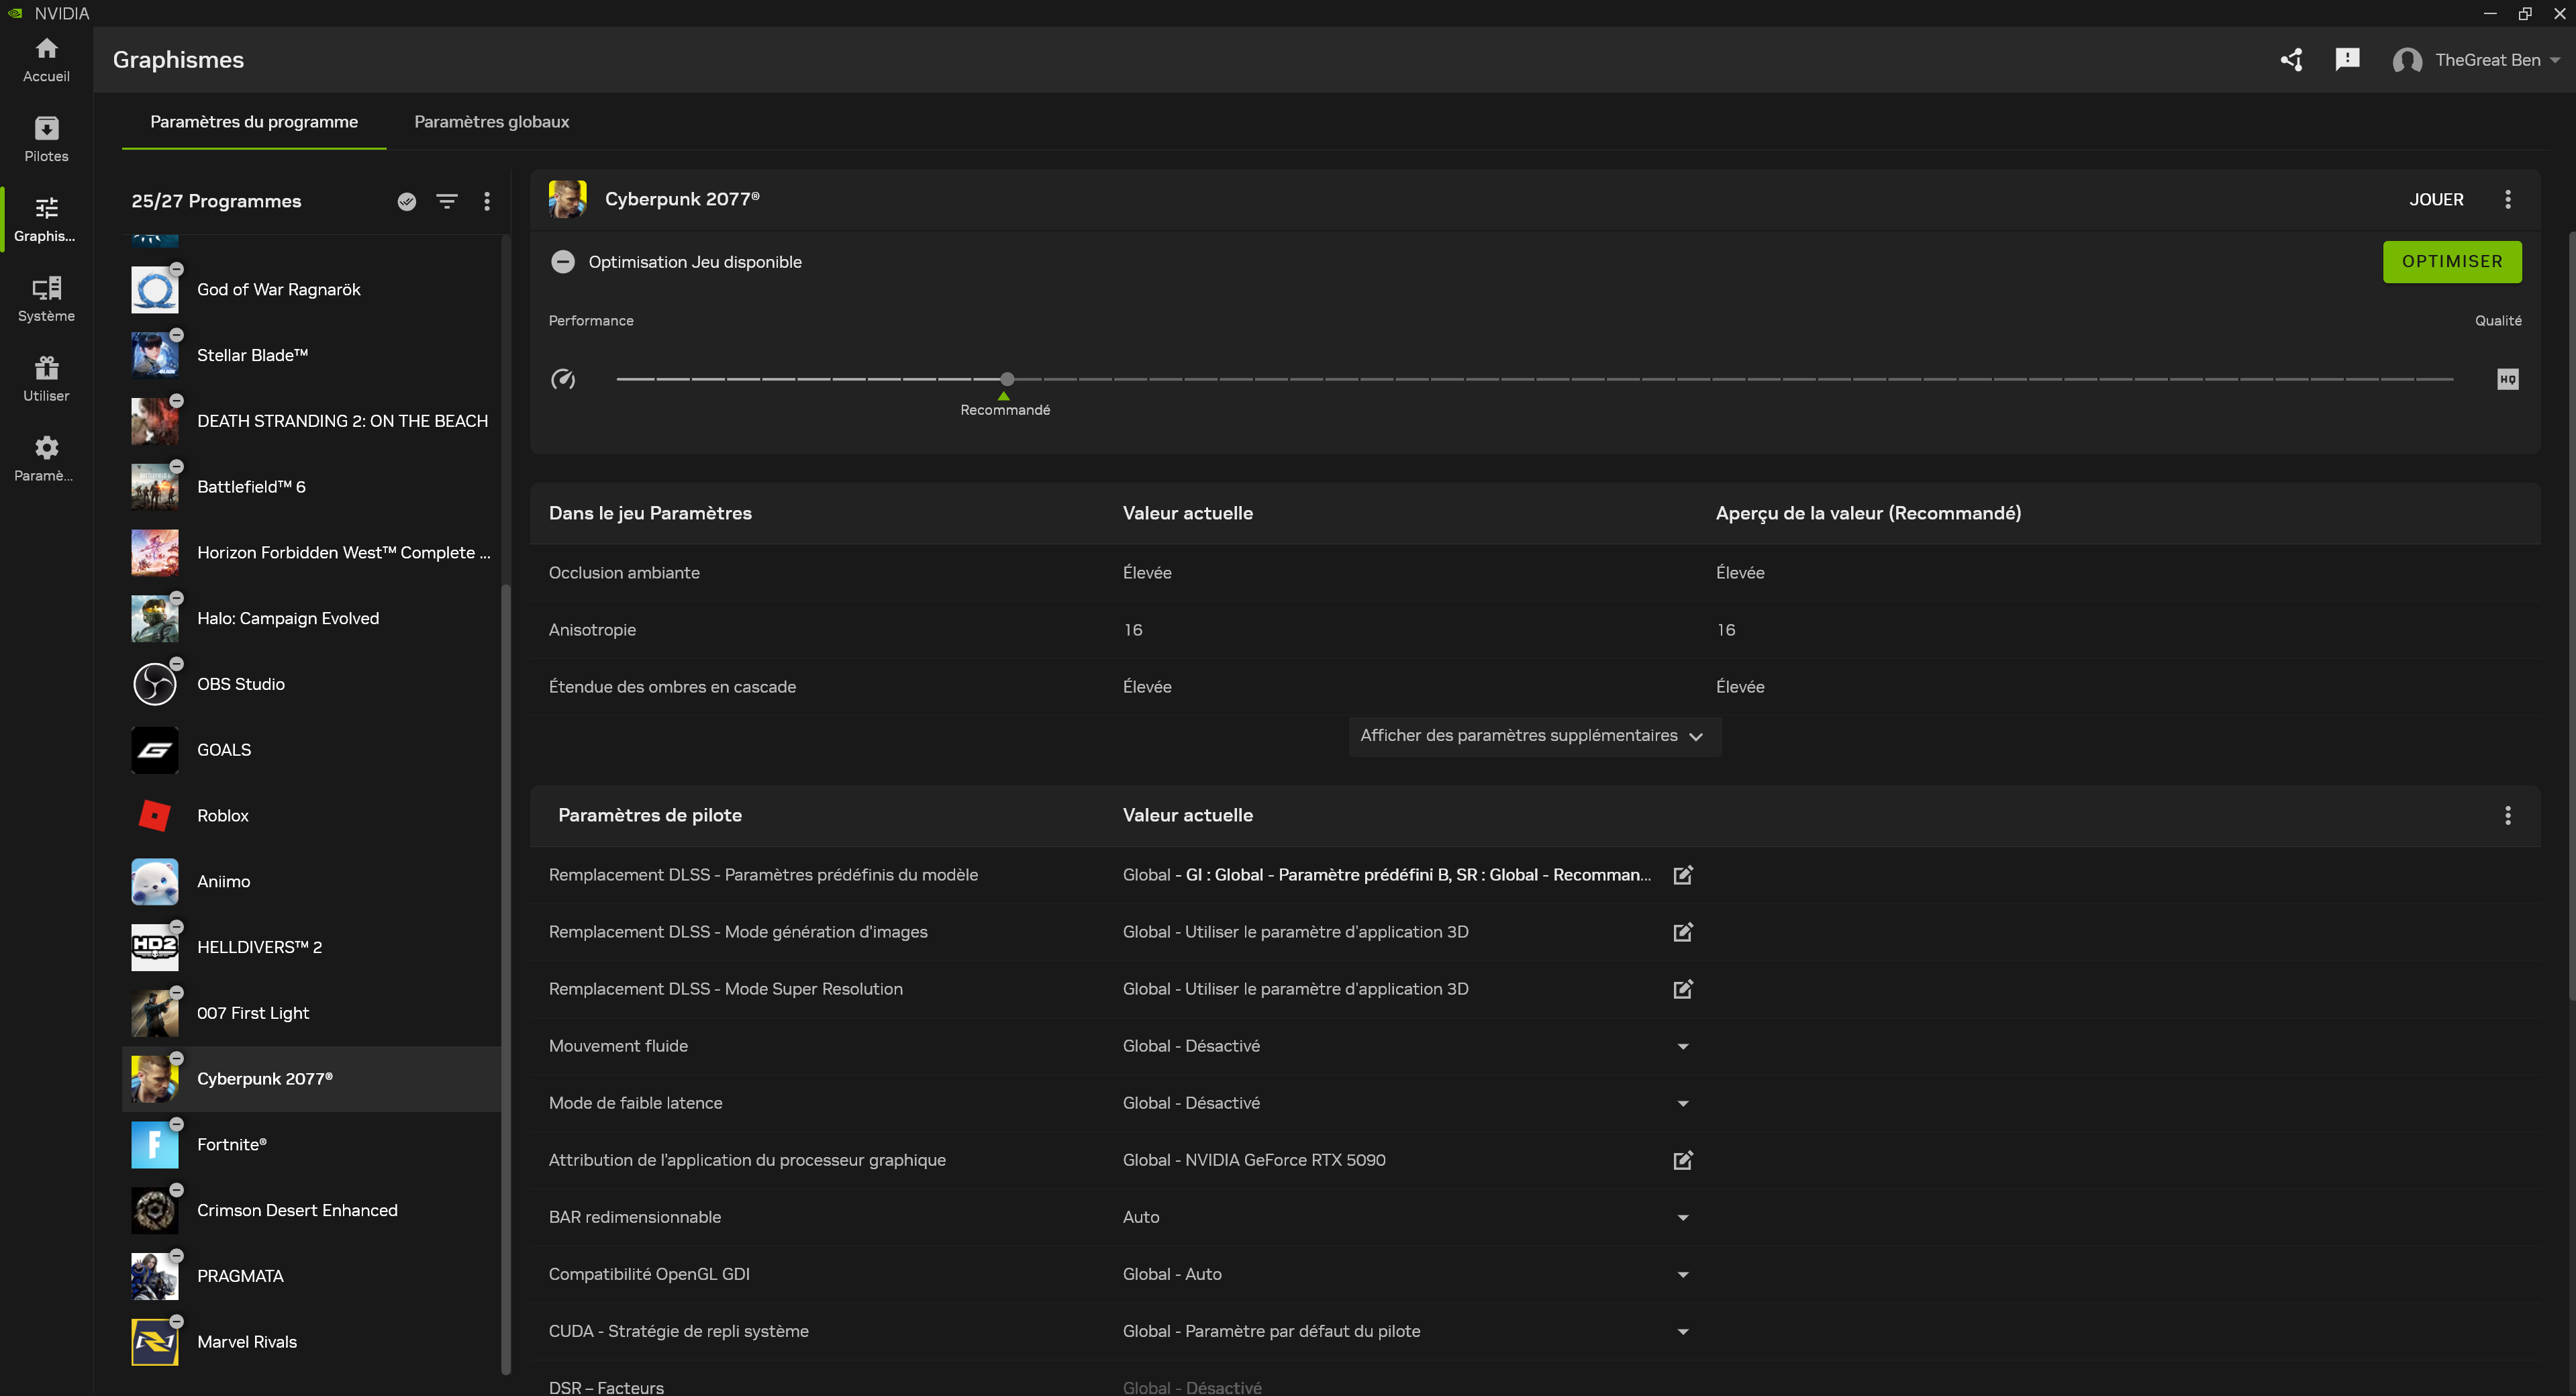The image size is (2576, 1396).
Task: Select God of War Ragnarök in list
Action: pos(311,290)
